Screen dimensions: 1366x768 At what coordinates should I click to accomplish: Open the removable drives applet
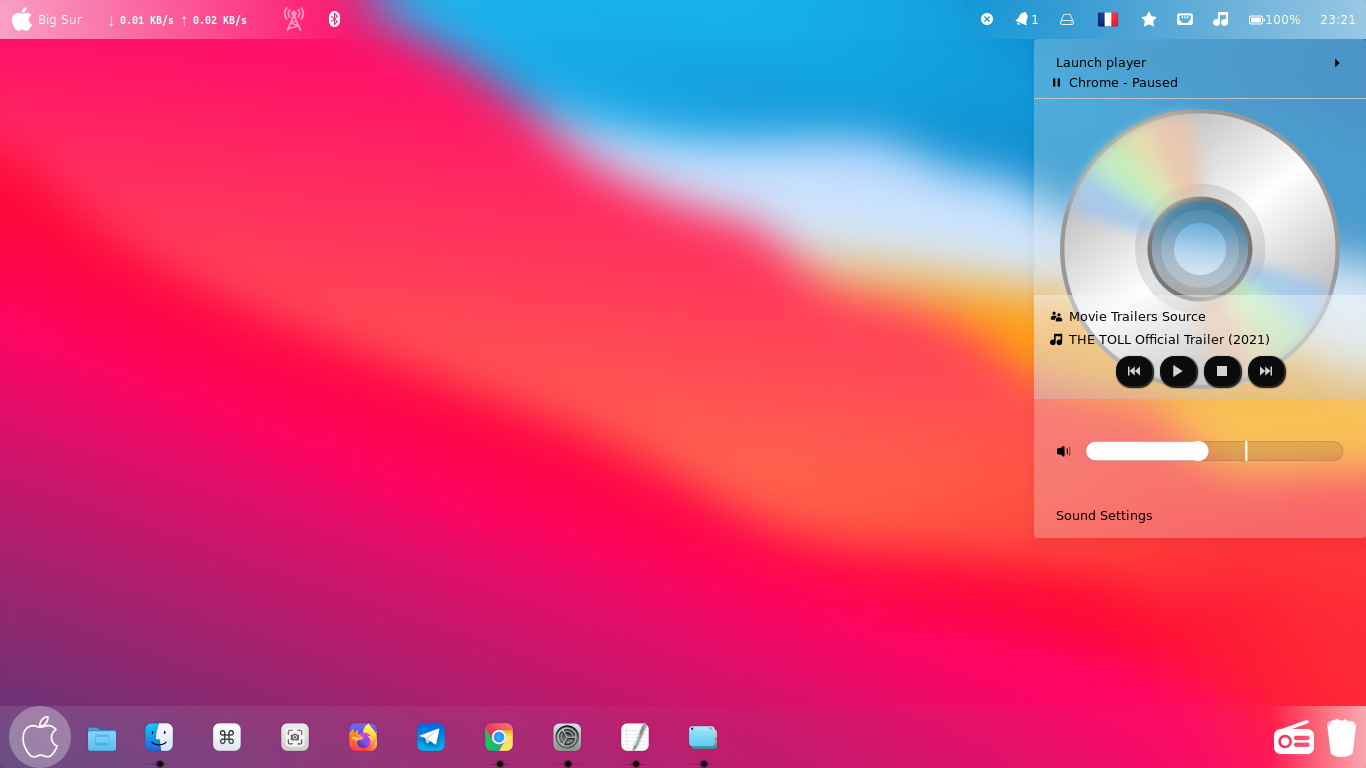click(1067, 19)
